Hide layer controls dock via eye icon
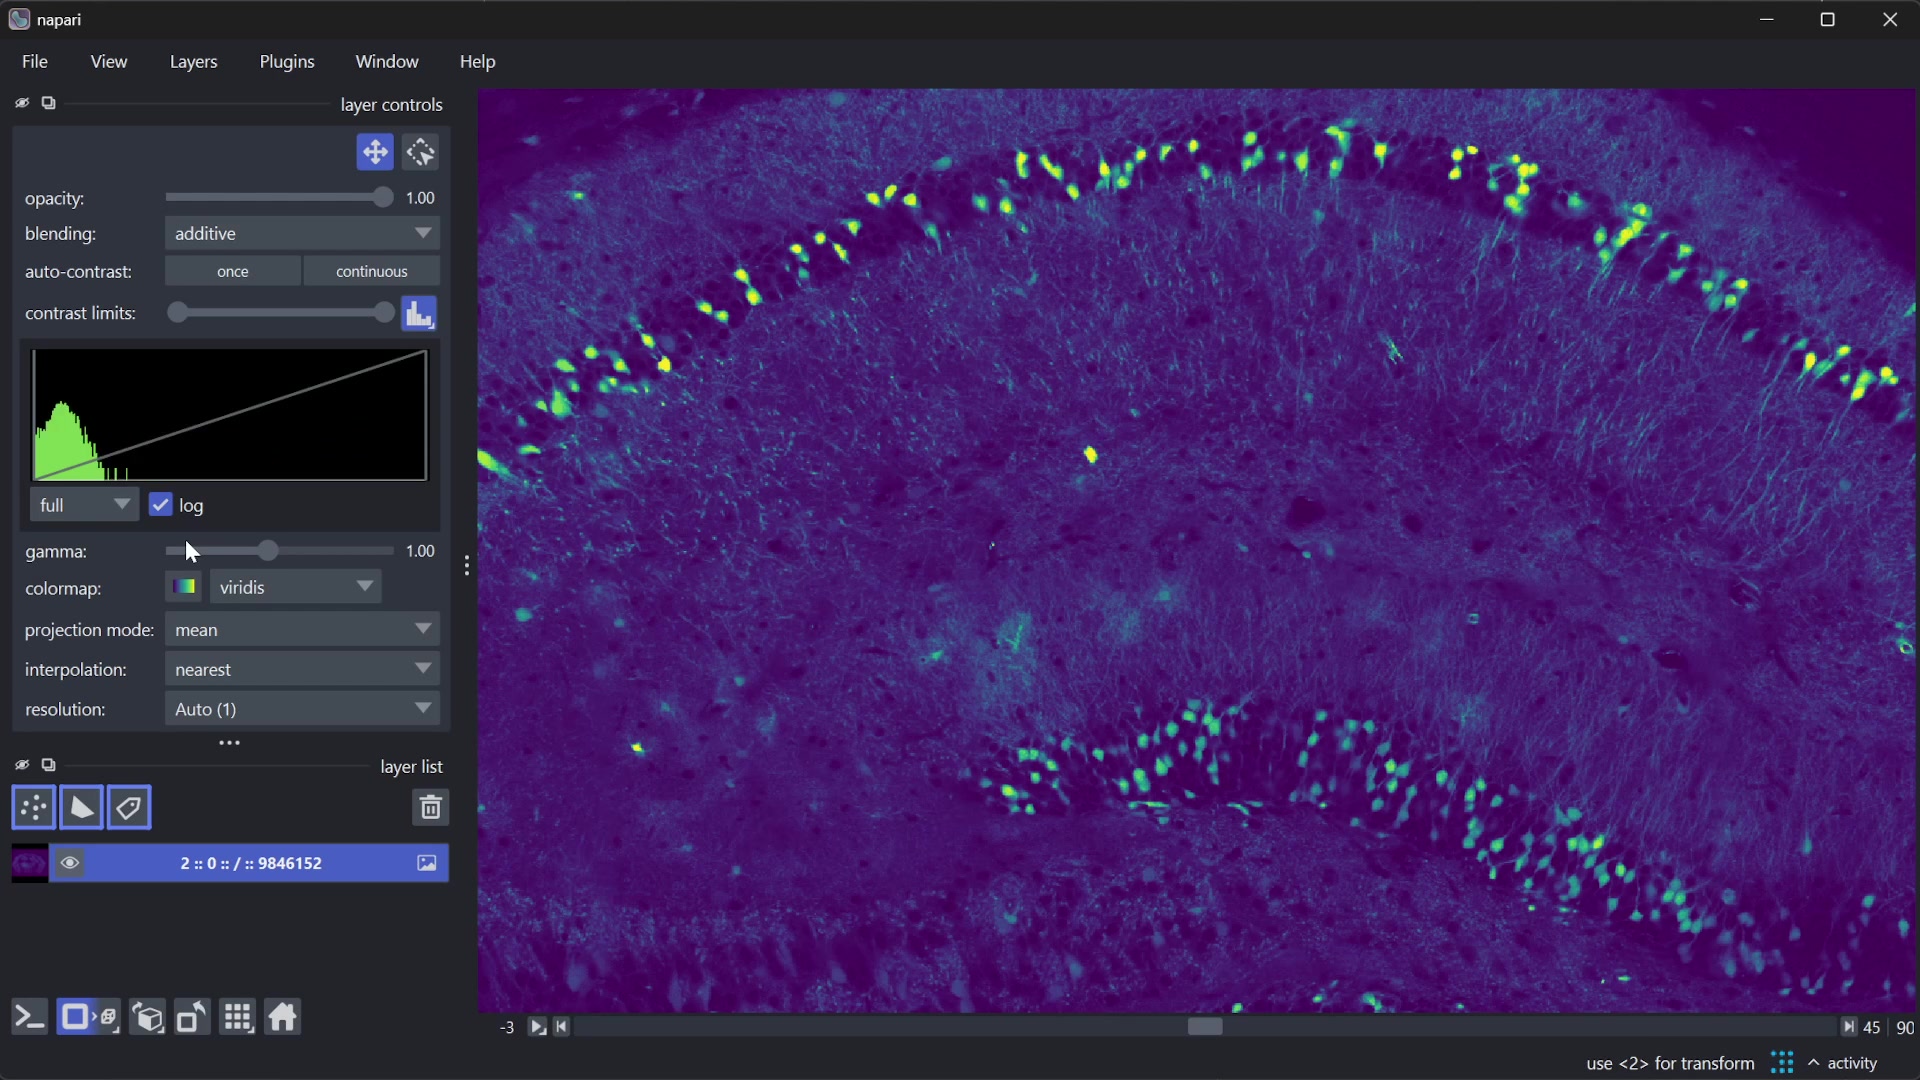Screen dimensions: 1920x1080 [x=22, y=103]
